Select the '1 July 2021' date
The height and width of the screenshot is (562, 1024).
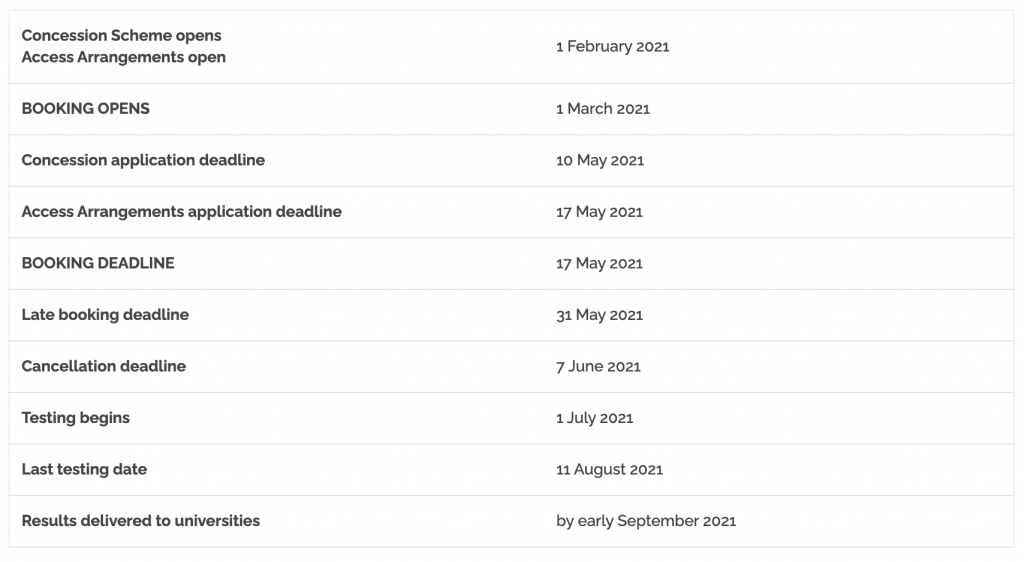[x=594, y=418]
